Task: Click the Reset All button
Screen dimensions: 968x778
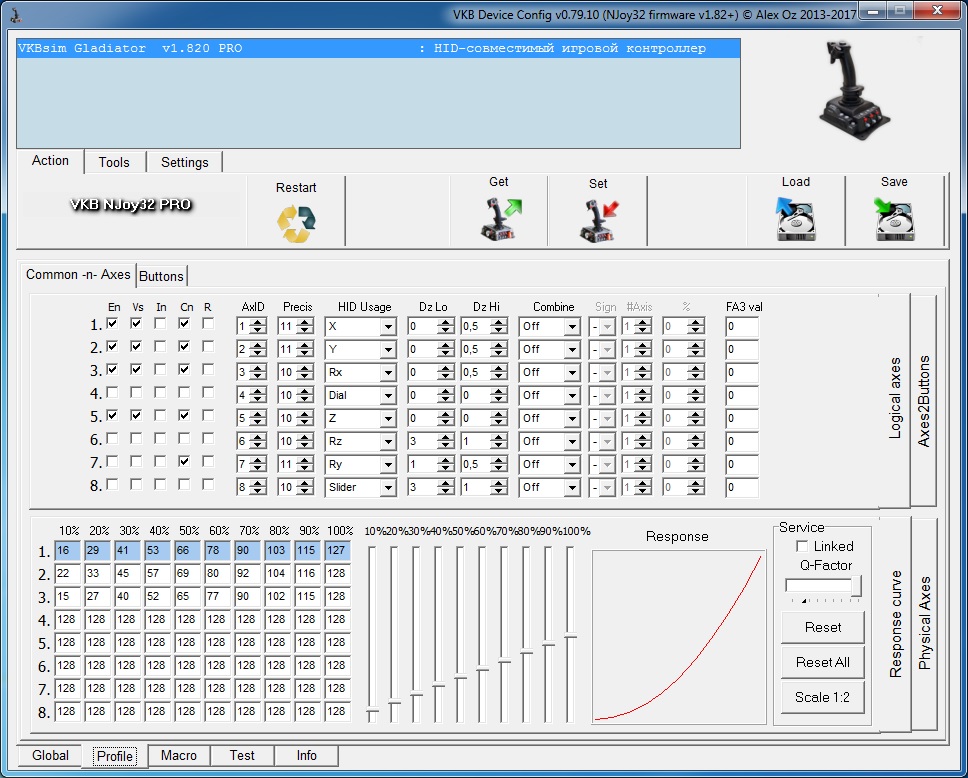Action: point(823,663)
